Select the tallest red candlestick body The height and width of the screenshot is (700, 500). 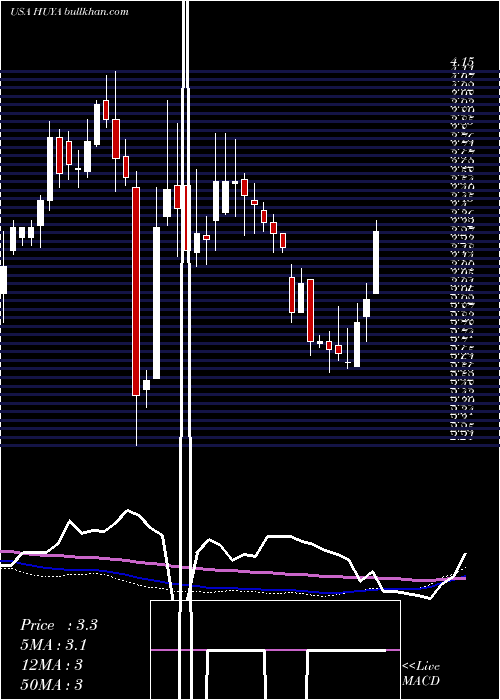[136, 291]
